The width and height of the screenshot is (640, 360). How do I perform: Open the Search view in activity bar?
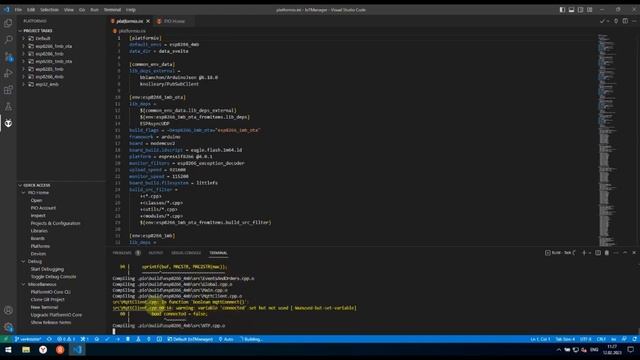[8, 40]
